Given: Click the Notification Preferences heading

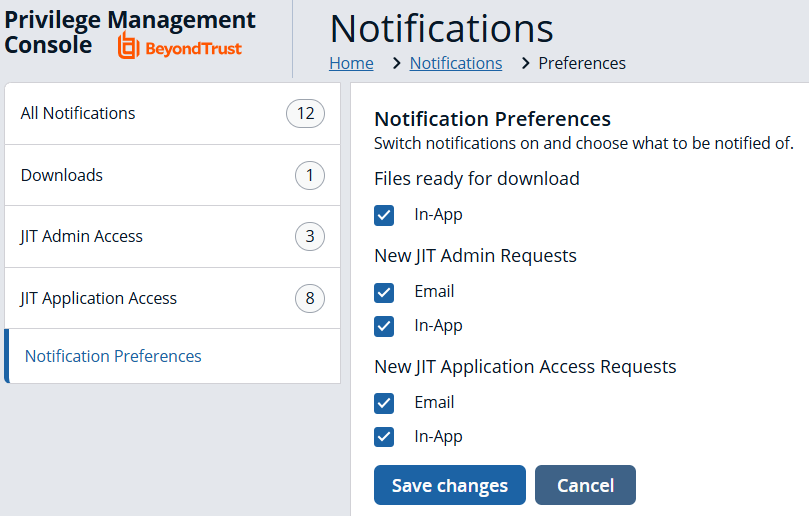Looking at the screenshot, I should coord(492,119).
